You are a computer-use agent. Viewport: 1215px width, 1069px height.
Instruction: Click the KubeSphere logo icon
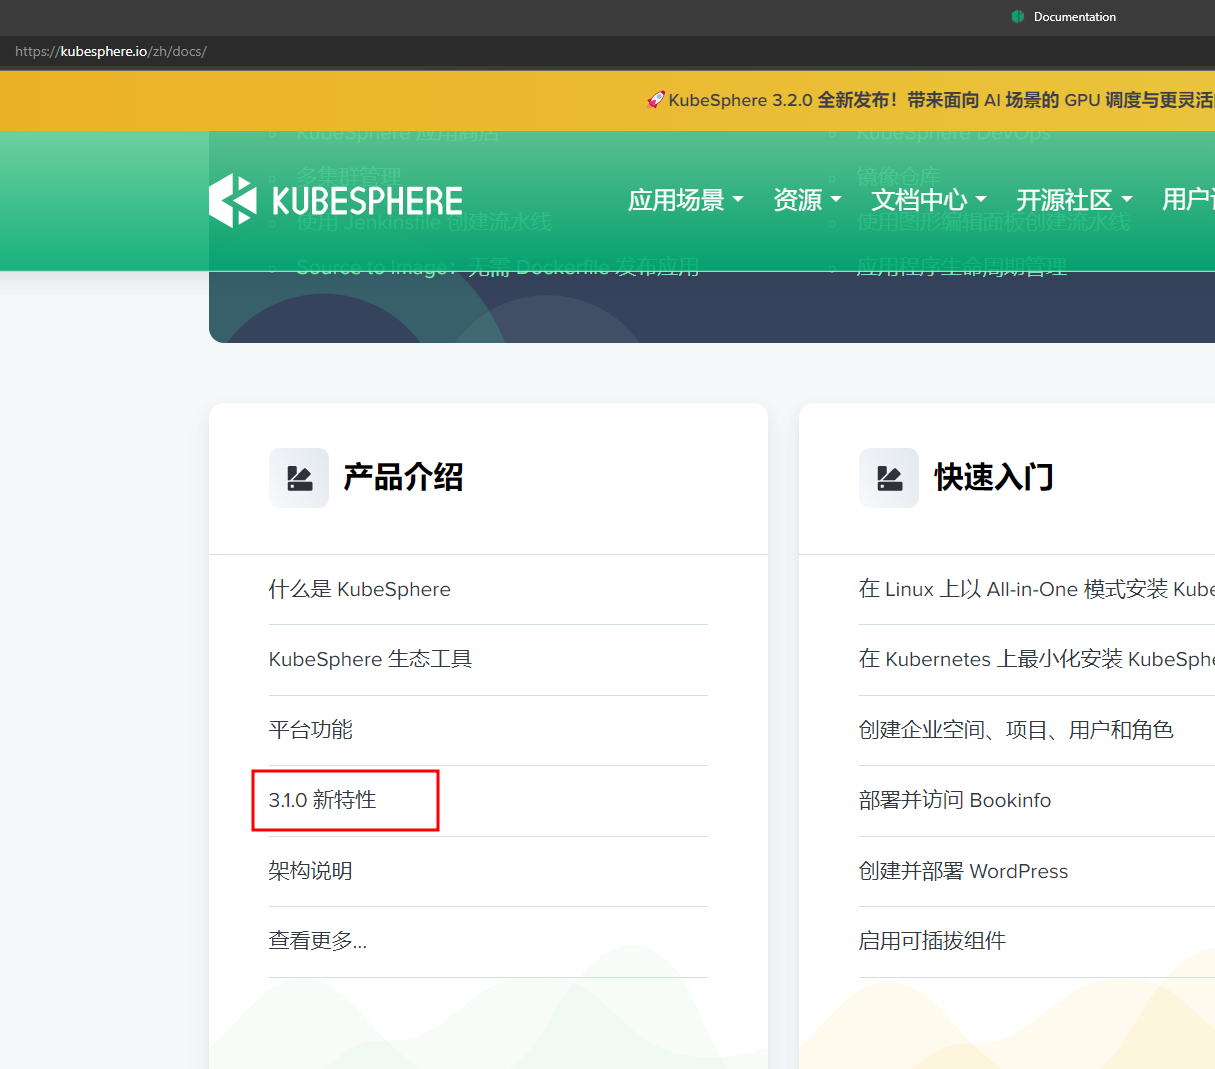[233, 200]
